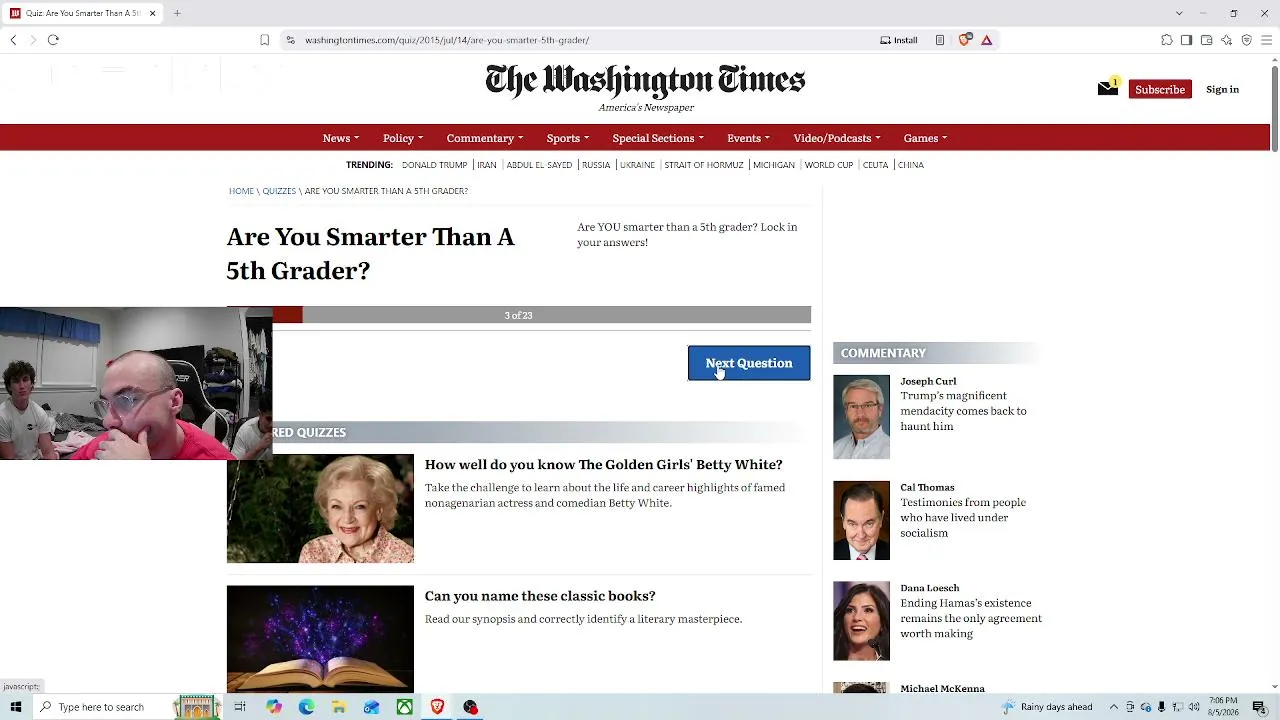The height and width of the screenshot is (720, 1280).
Task: Bookmark this page with the bookmark icon
Action: tap(264, 40)
